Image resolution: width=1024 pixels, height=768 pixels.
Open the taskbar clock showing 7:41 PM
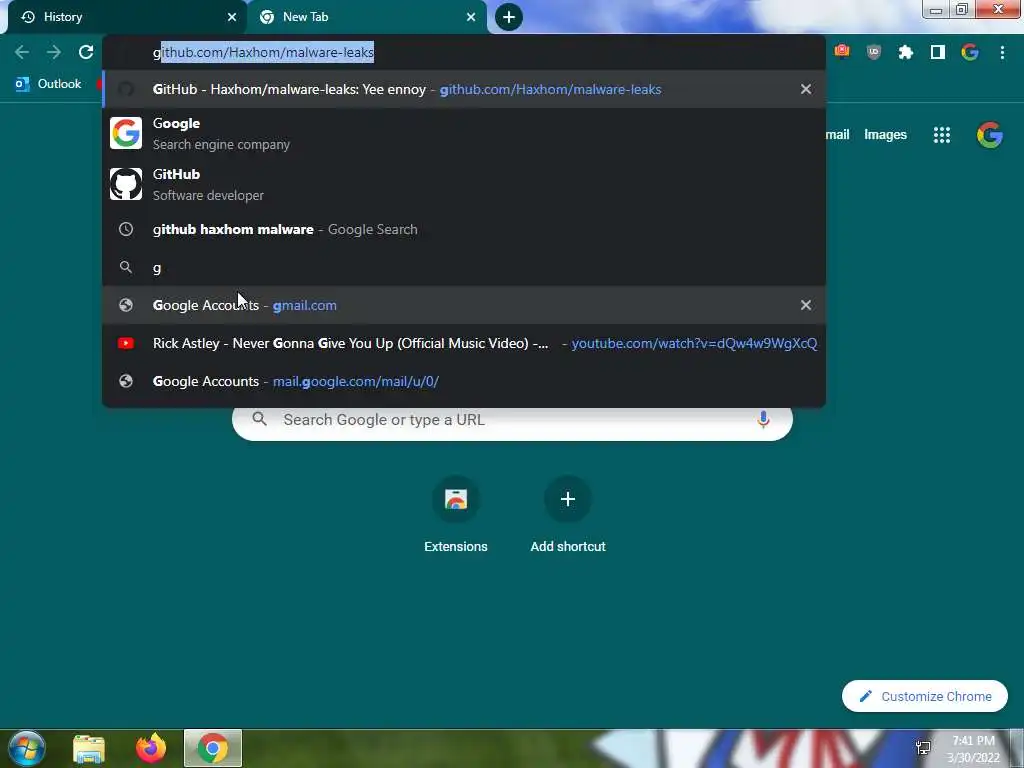pyautogui.click(x=973, y=749)
